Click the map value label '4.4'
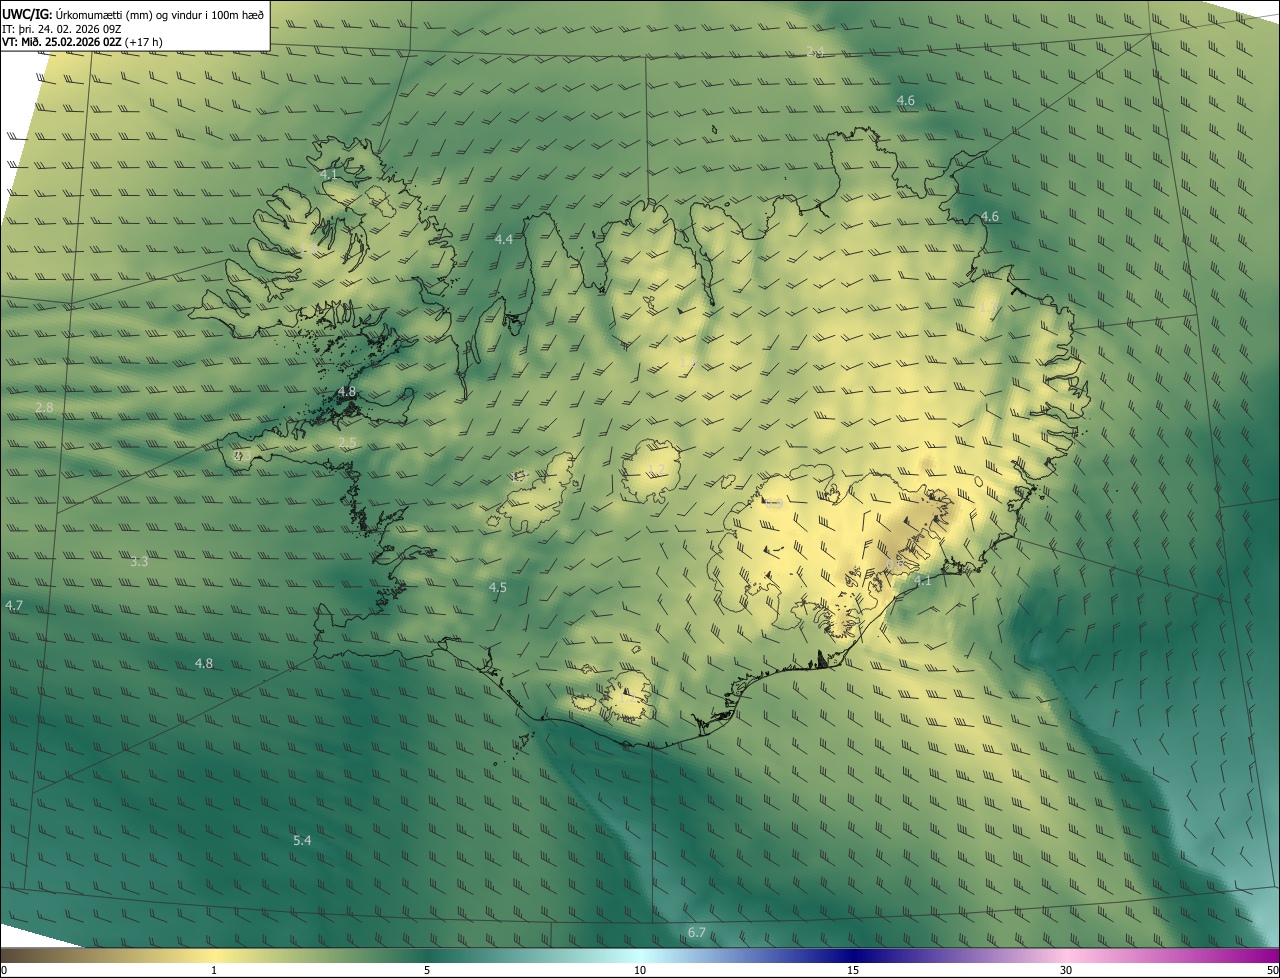This screenshot has height=978, width=1280. click(x=504, y=239)
